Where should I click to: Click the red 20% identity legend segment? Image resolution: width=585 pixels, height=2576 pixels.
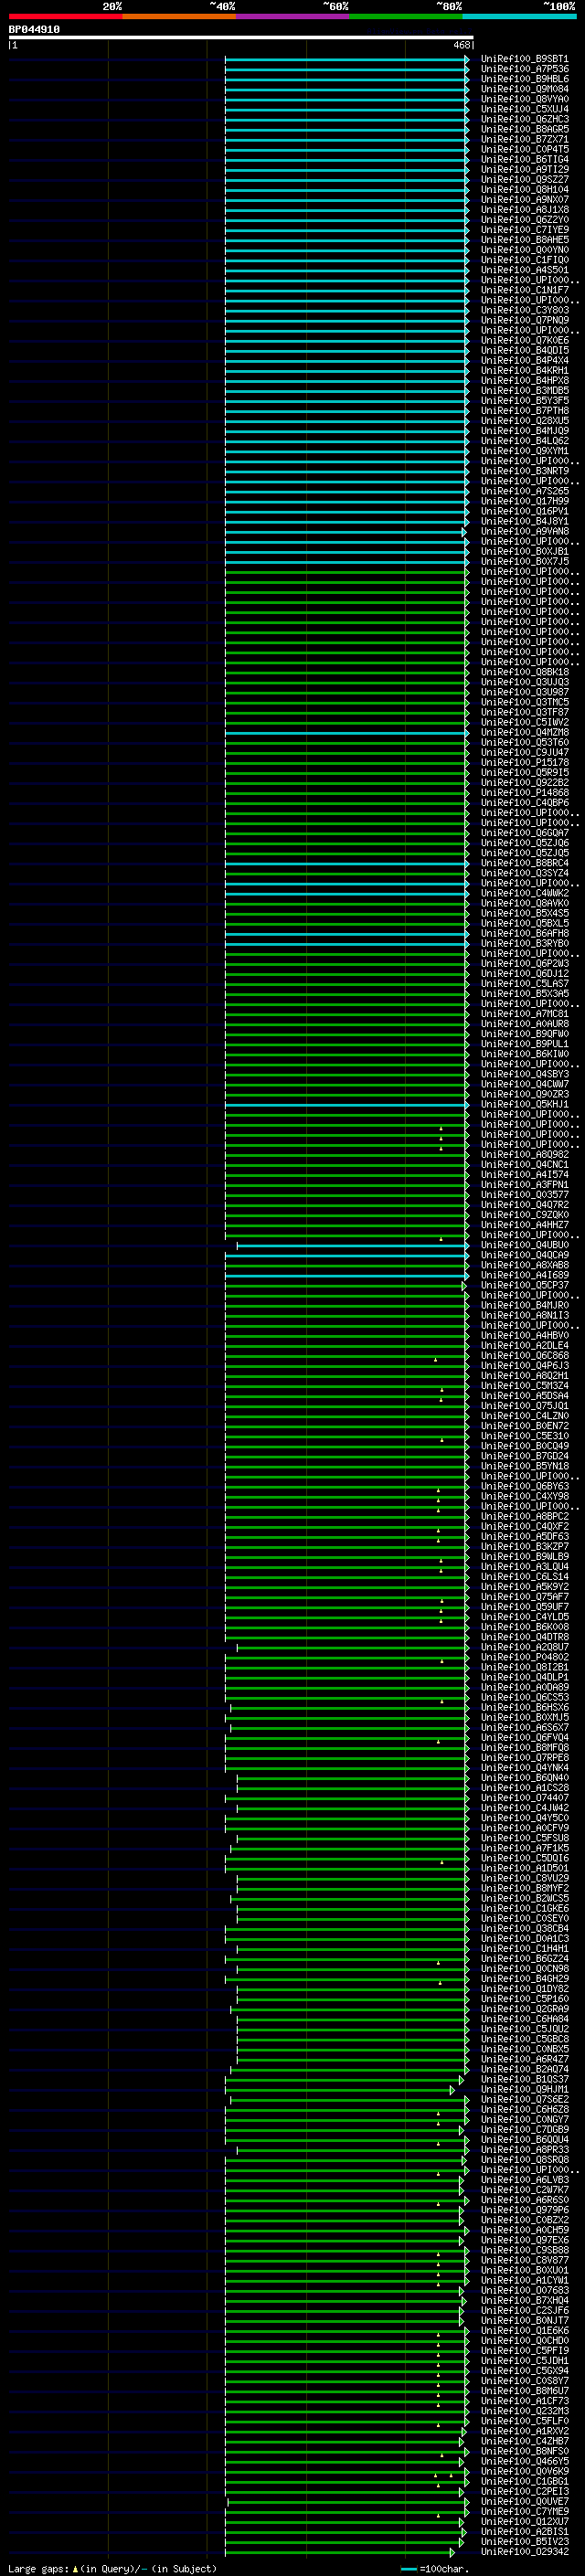click(x=65, y=16)
